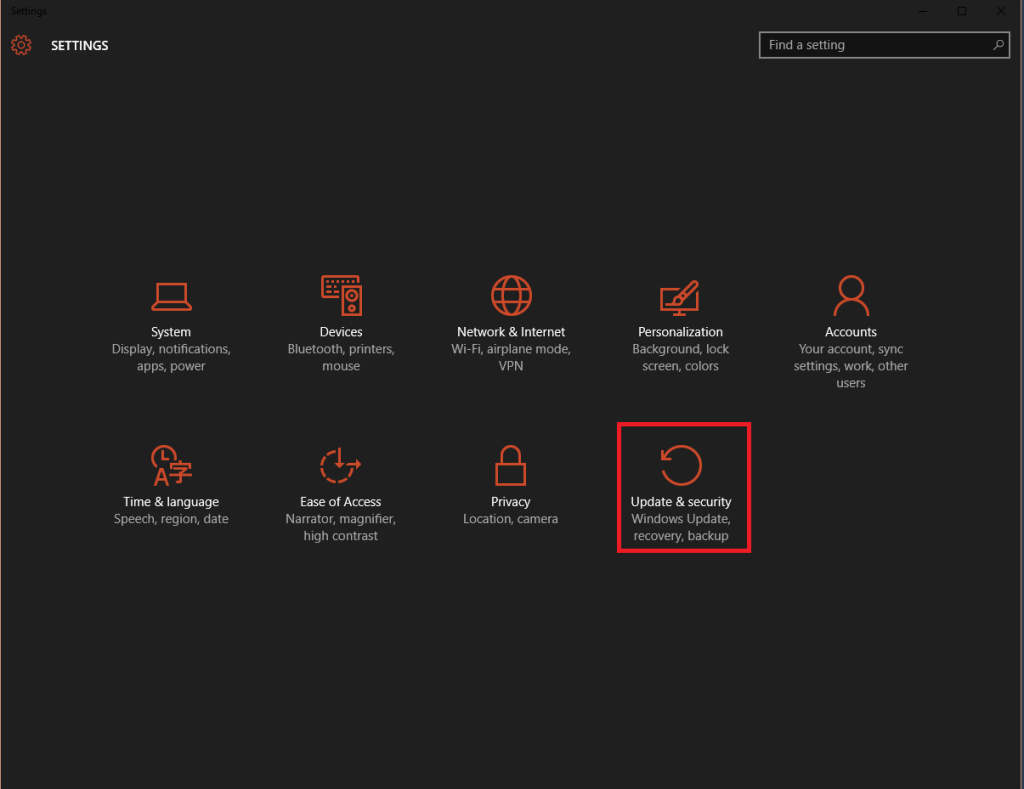
Task: Select the 'Wi-Fi, airplane mode, VPN' text
Action: (511, 358)
